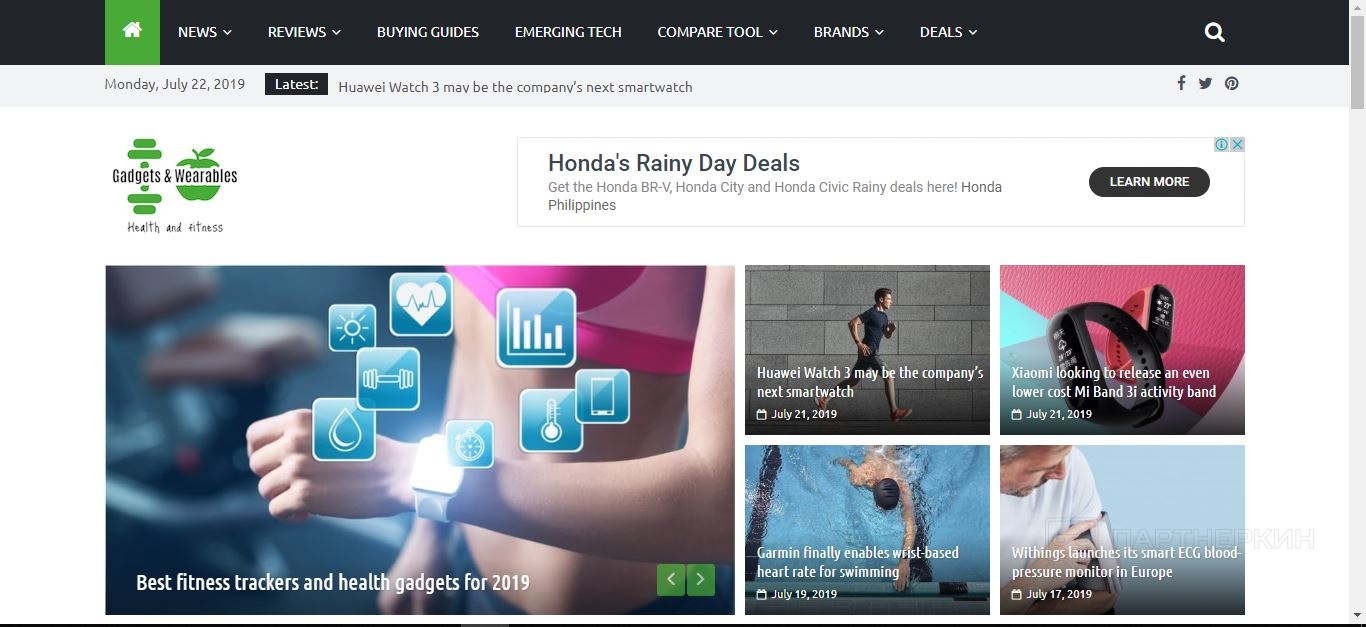Screen dimensions: 1366x627
Task: Show the ad info icon
Action: [1221, 145]
